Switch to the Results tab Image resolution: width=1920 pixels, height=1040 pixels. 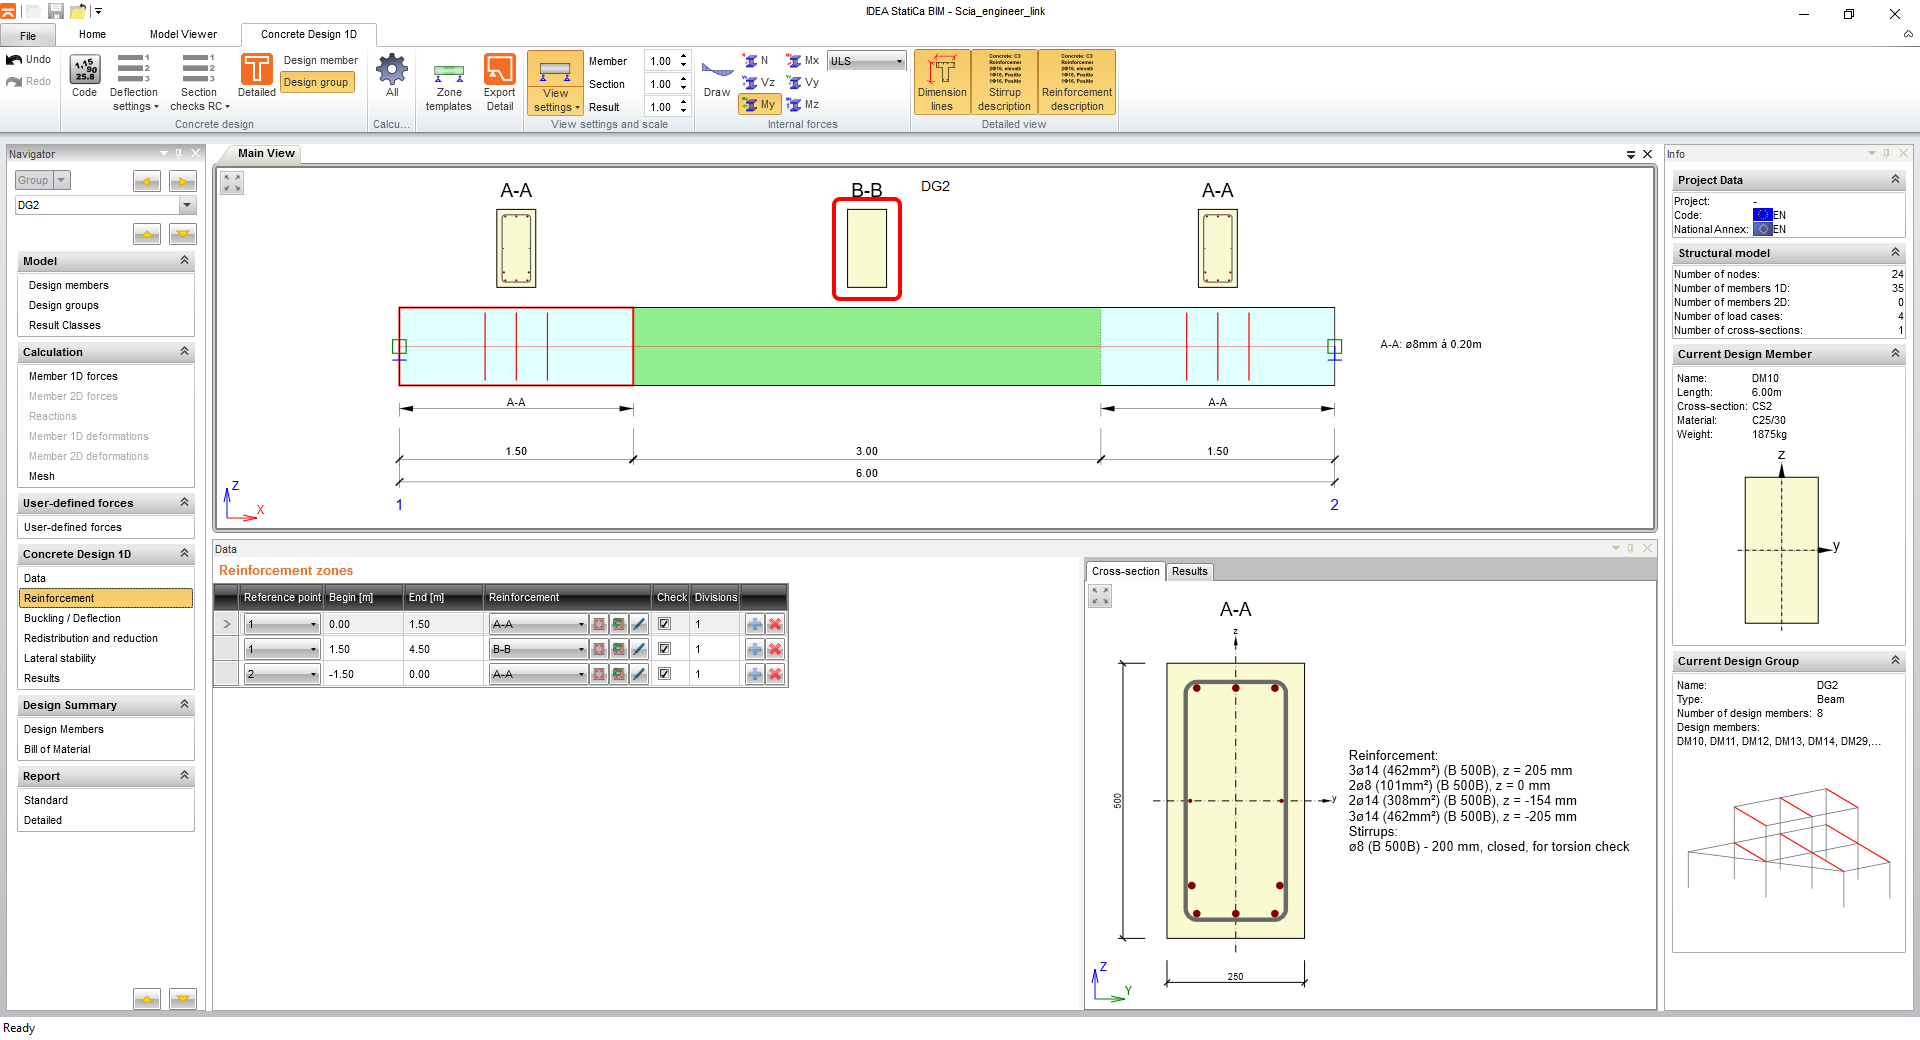click(1190, 572)
